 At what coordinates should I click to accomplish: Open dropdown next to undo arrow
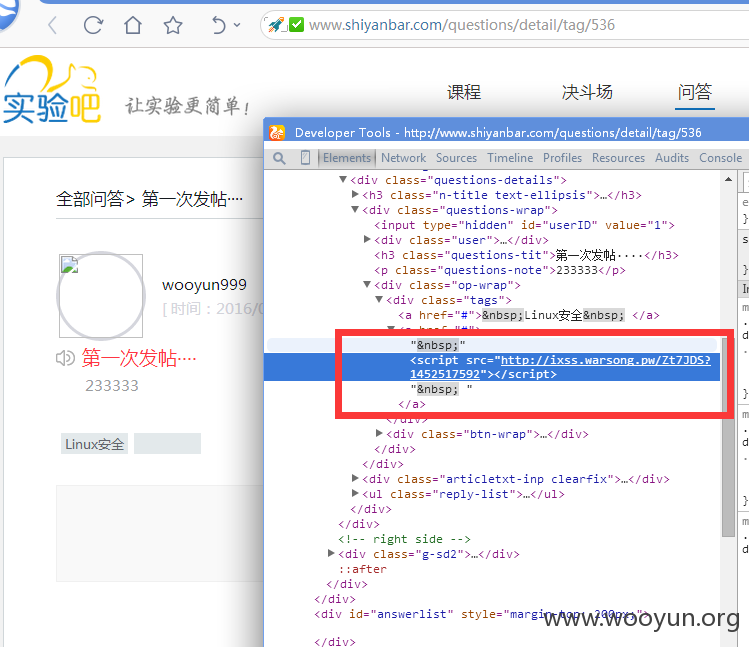tap(237, 25)
